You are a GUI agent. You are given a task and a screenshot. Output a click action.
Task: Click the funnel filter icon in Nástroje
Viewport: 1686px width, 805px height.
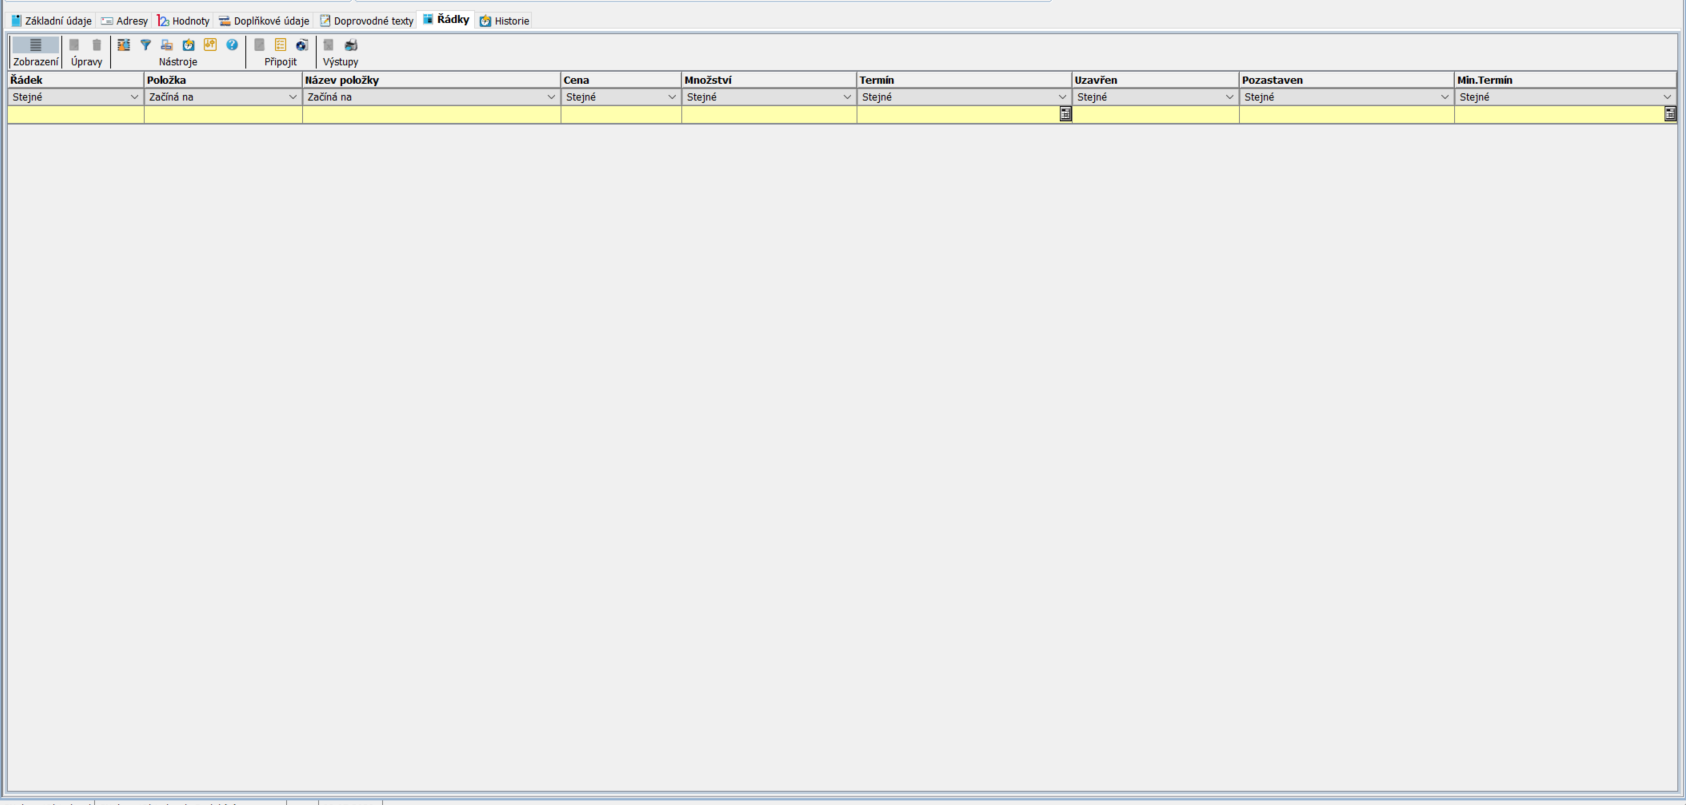(145, 45)
